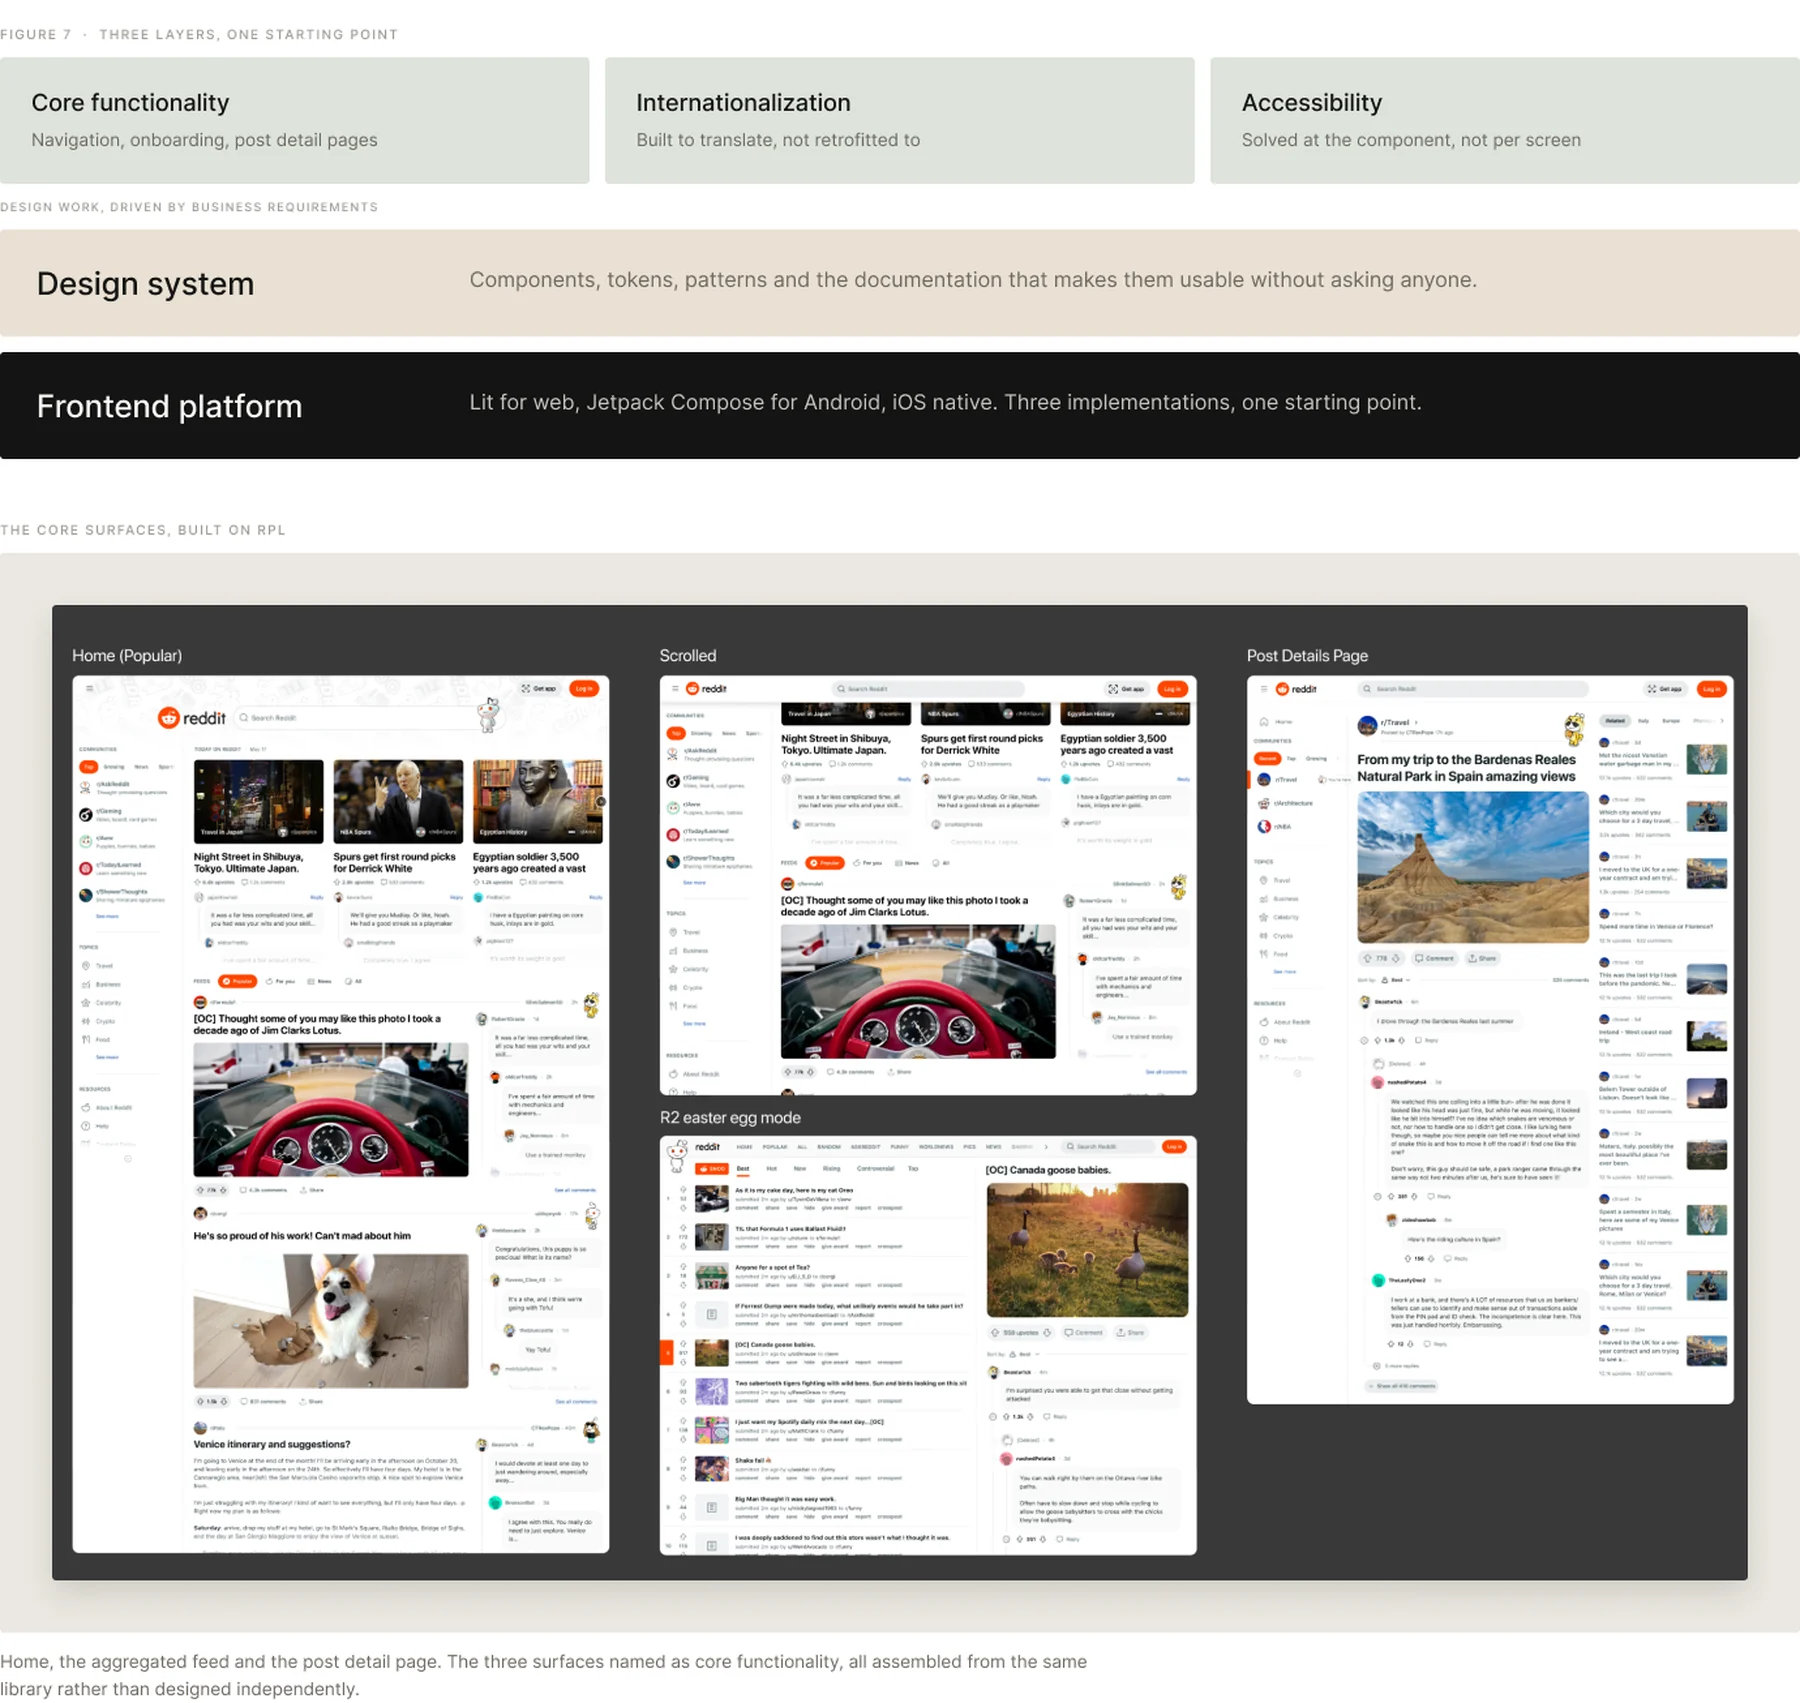This screenshot has height=1703, width=1800.
Task: Select the Popular feed pill in Home (Popular) mockup
Action: coord(238,981)
